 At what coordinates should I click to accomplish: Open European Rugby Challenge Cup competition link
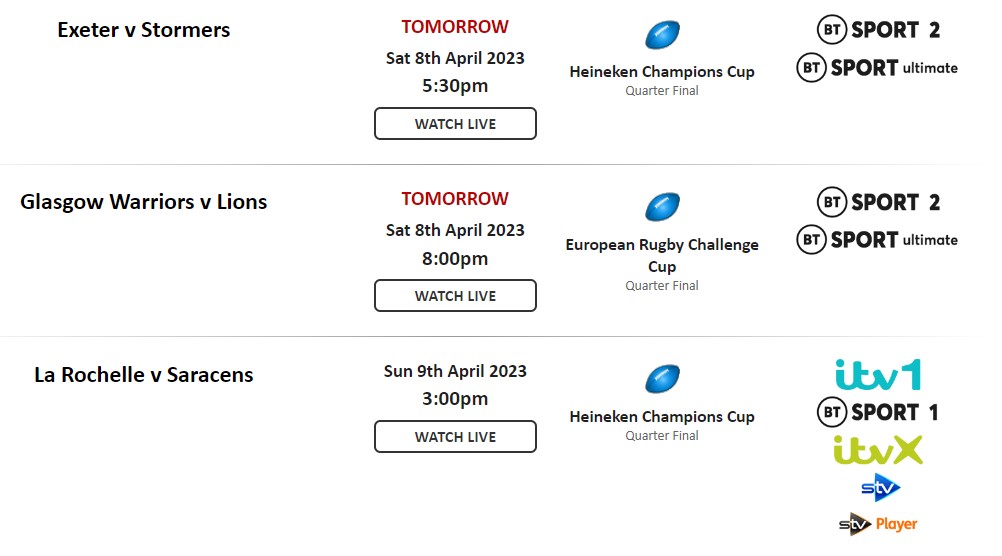(662, 255)
